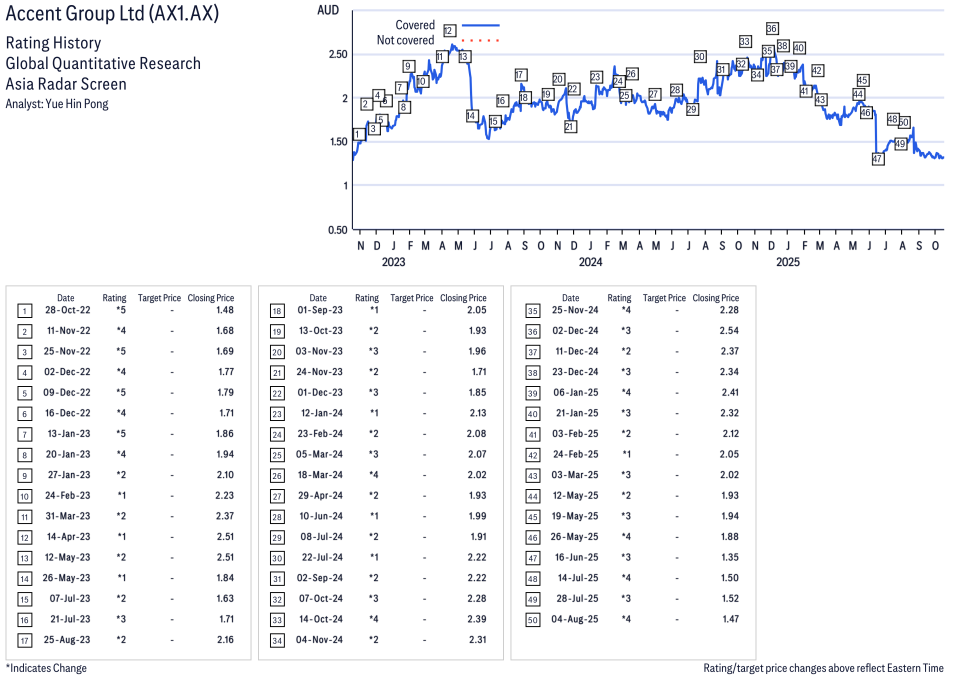The image size is (955, 675).
Task: Select marker 21 on the price chart
Action: coord(570,126)
